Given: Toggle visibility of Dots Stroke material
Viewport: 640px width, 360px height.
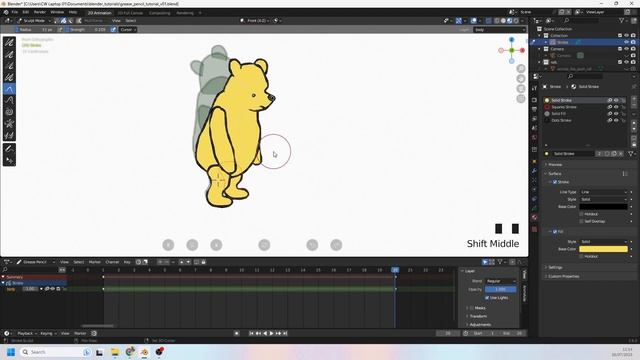Looking at the screenshot, I should 616,120.
